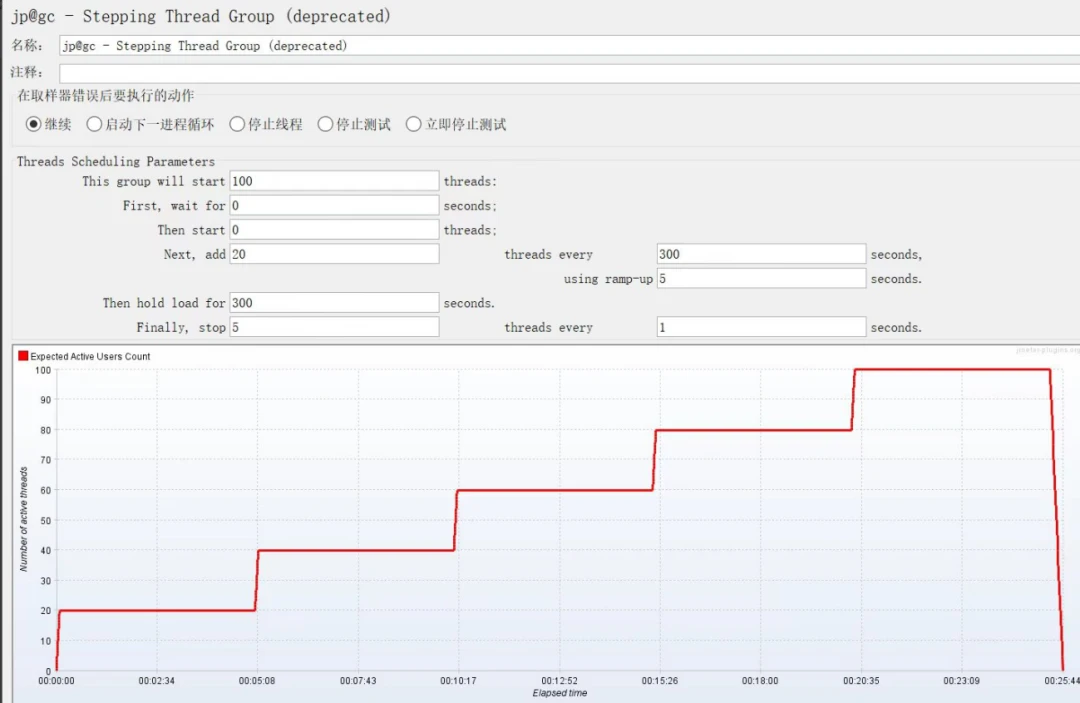The width and height of the screenshot is (1080, 703).
Task: Click the 00:12:52 elapsed time axis label
Action: click(x=559, y=680)
